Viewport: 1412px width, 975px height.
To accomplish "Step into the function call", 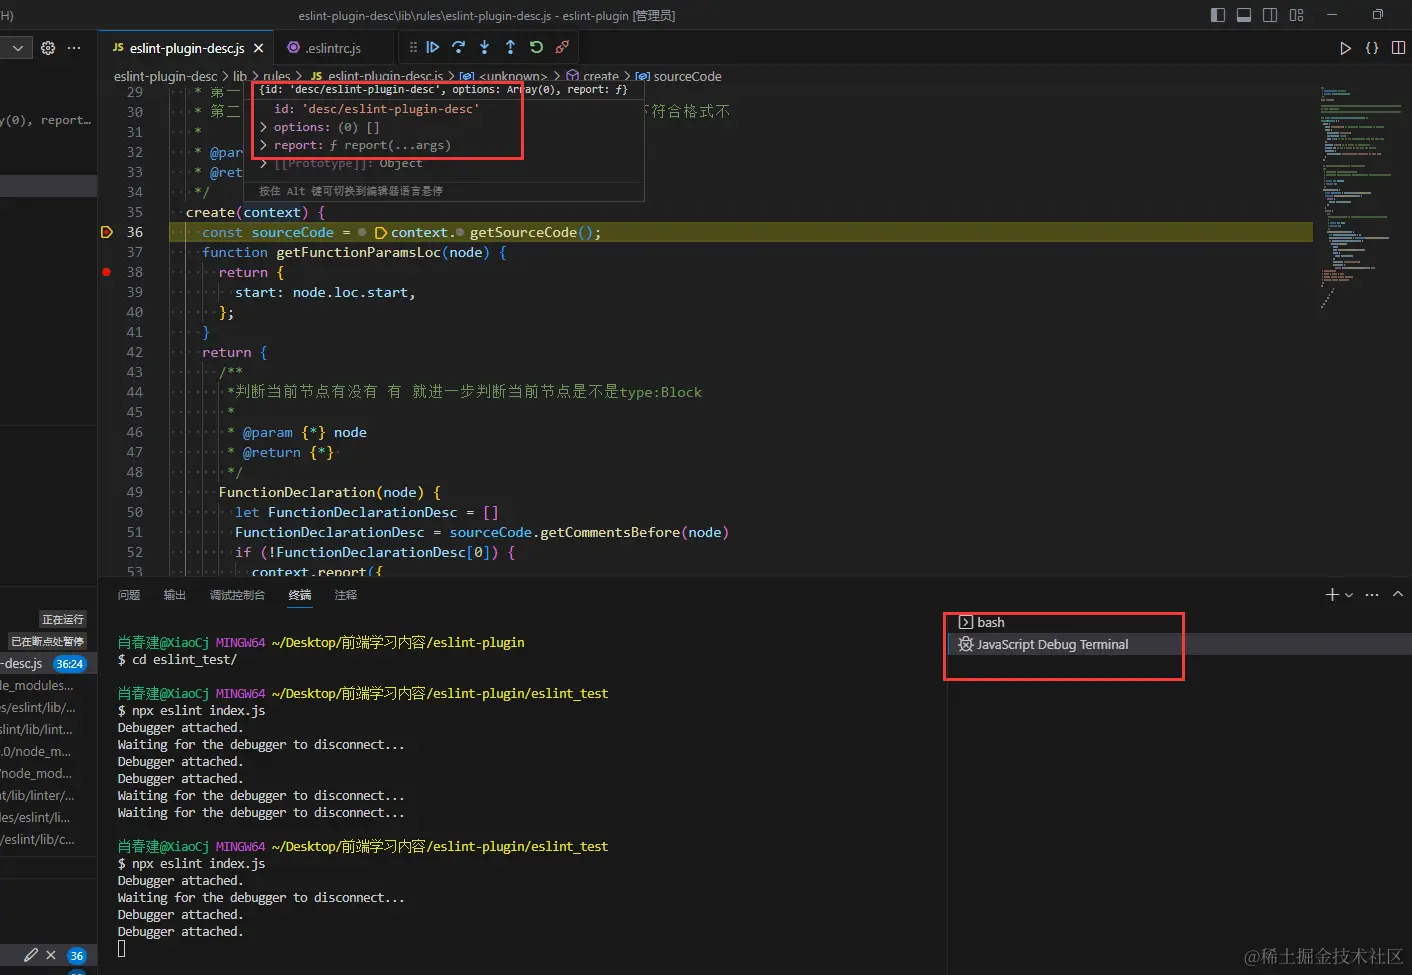I will [484, 47].
